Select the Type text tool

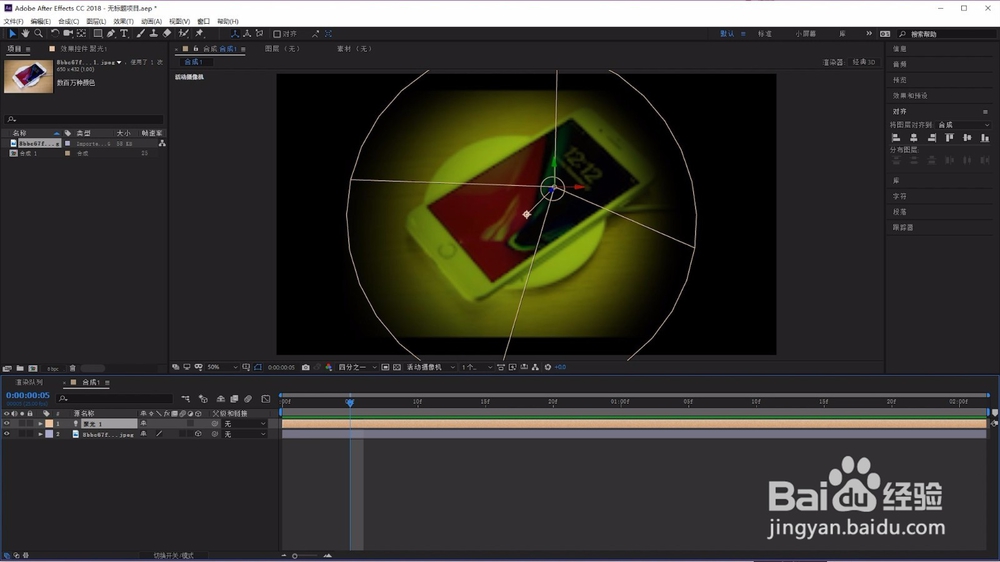coord(124,33)
